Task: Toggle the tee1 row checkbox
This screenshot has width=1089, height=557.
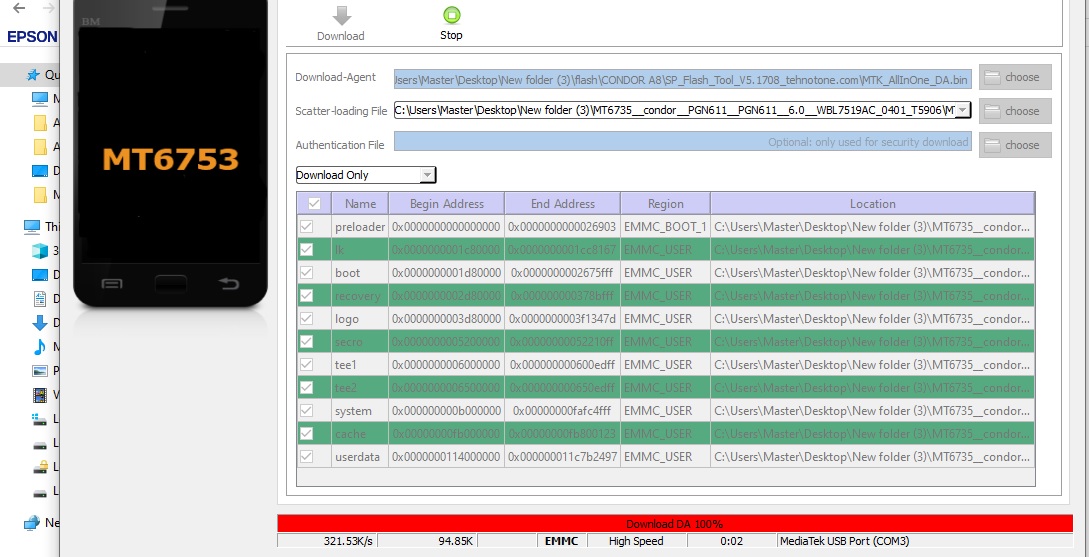Action: [306, 364]
